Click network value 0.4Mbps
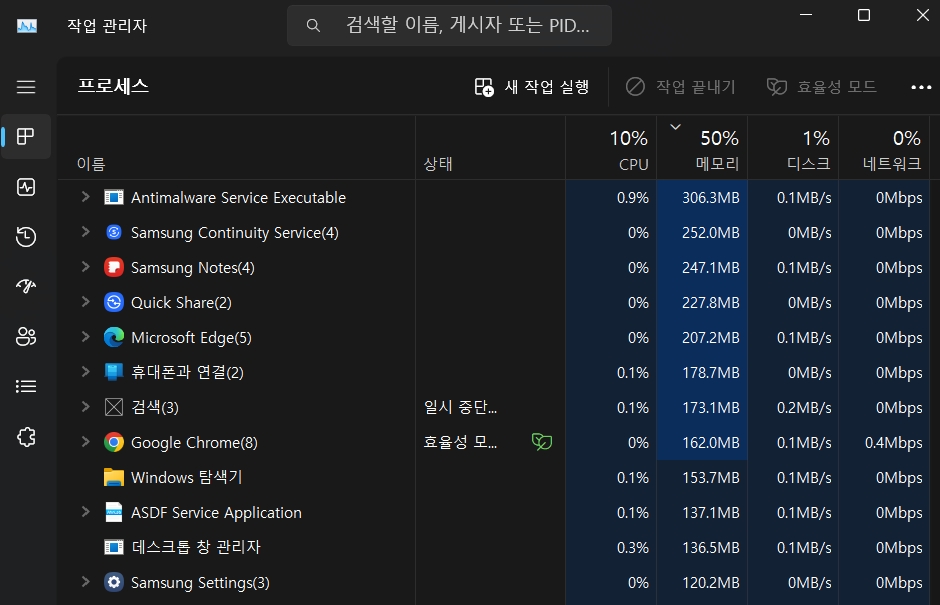Image resolution: width=940 pixels, height=605 pixels. [893, 443]
